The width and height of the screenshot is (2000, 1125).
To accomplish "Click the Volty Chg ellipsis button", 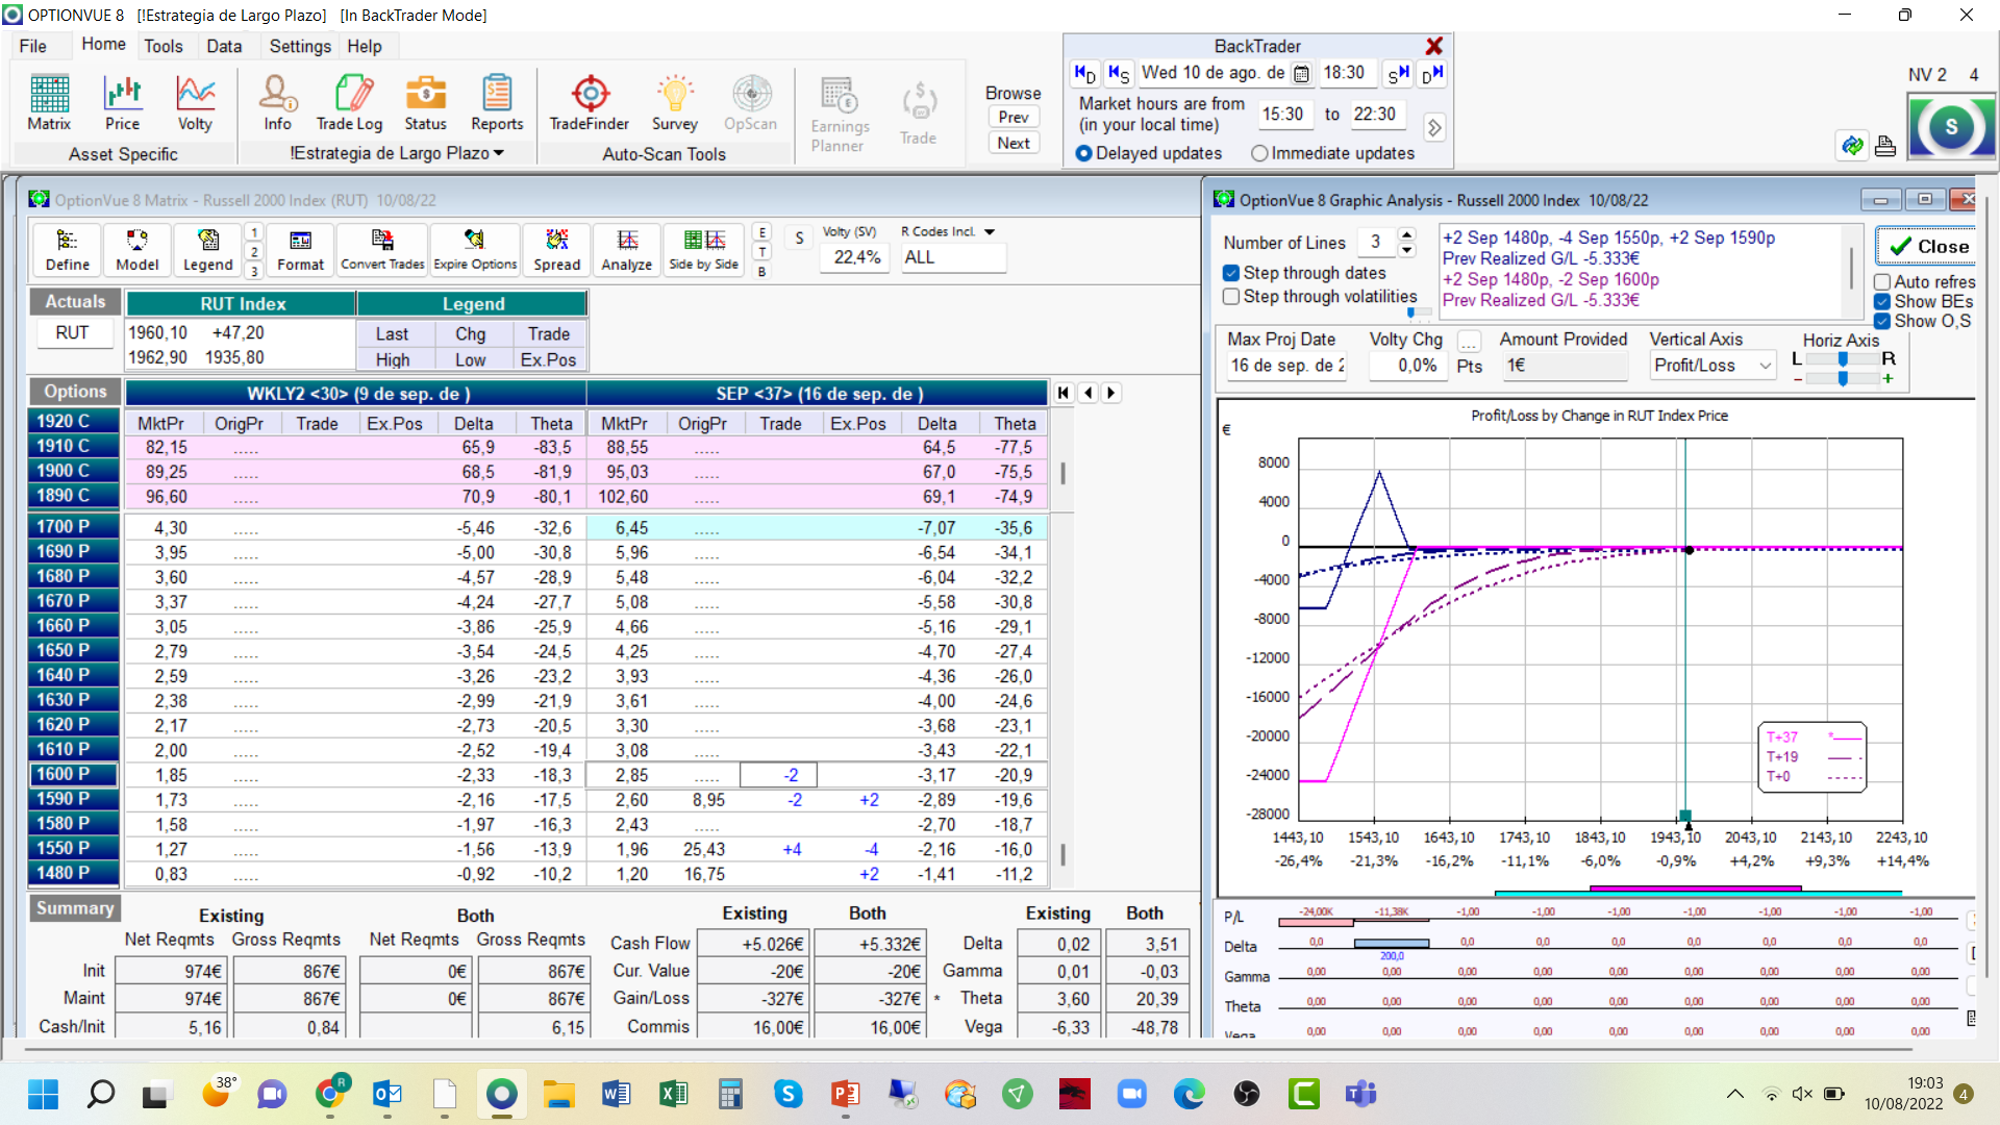I will (1468, 341).
